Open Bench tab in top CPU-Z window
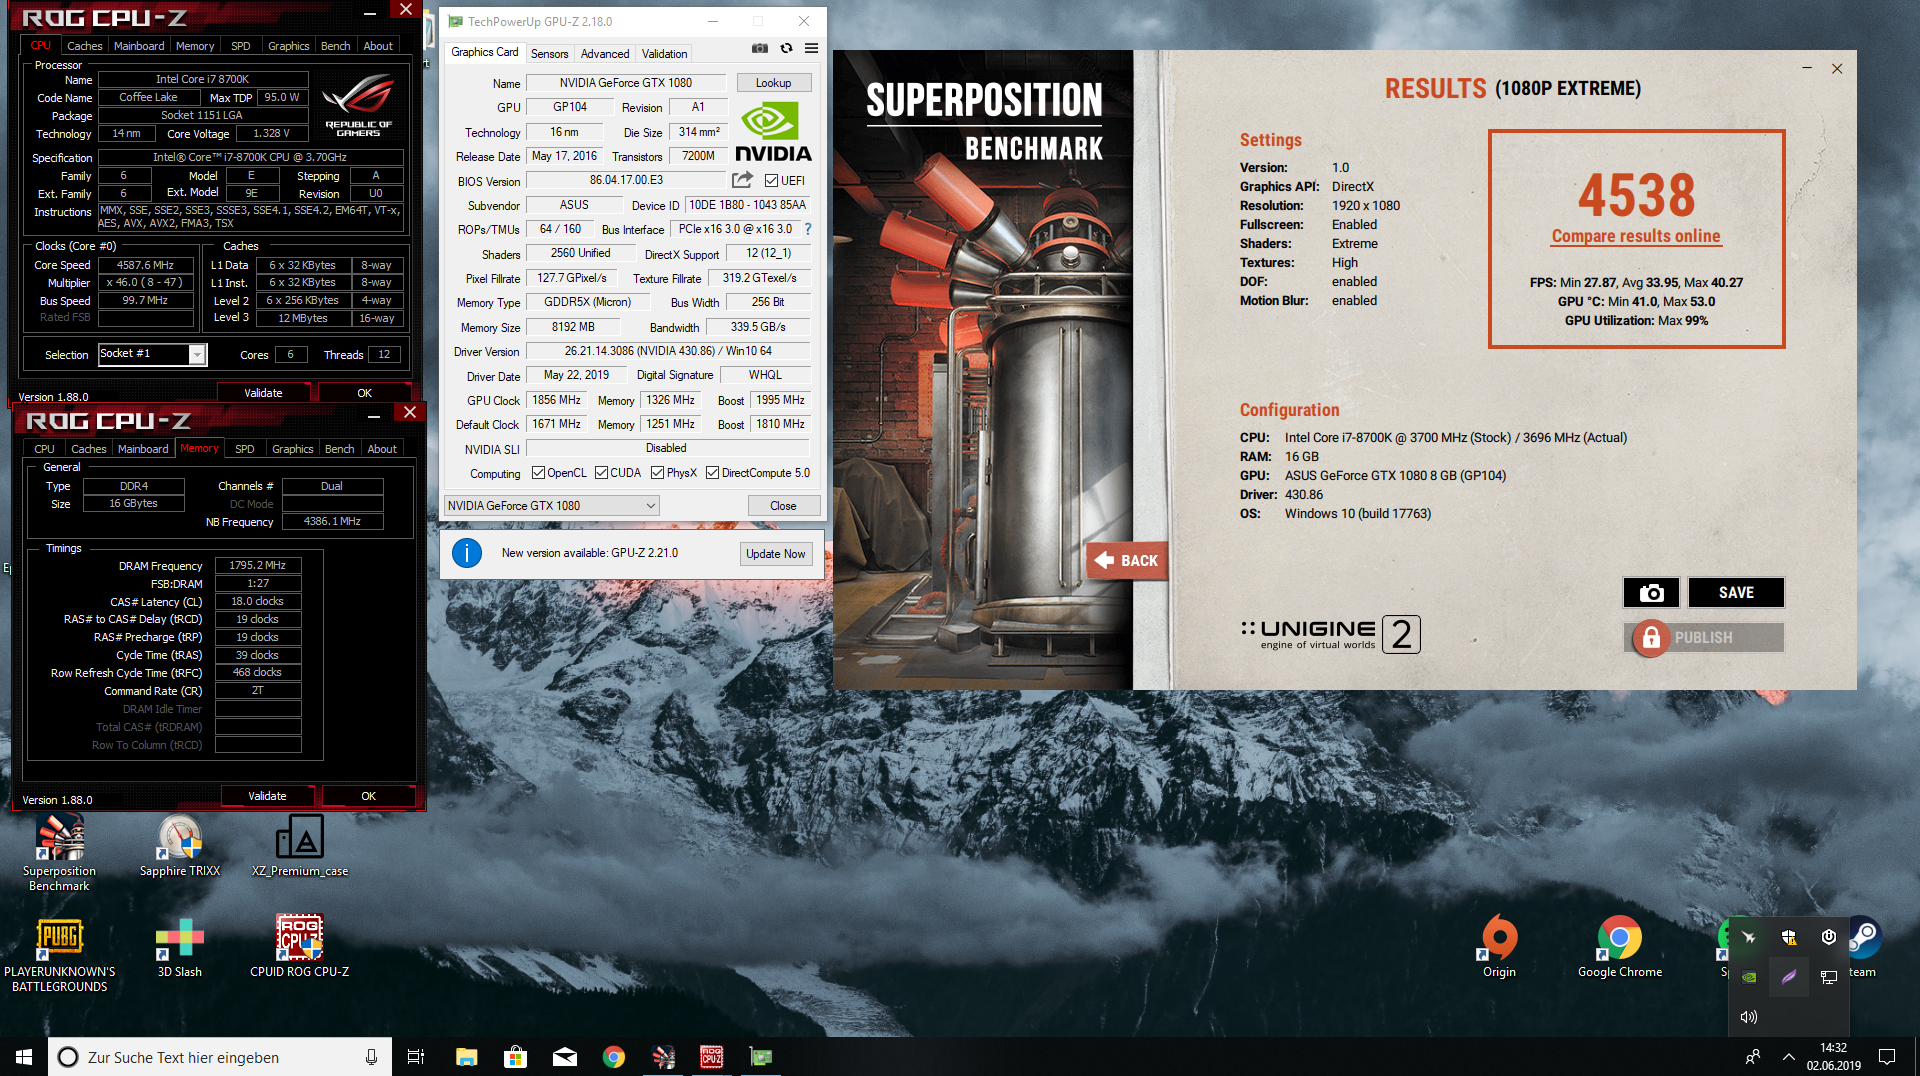 click(335, 46)
